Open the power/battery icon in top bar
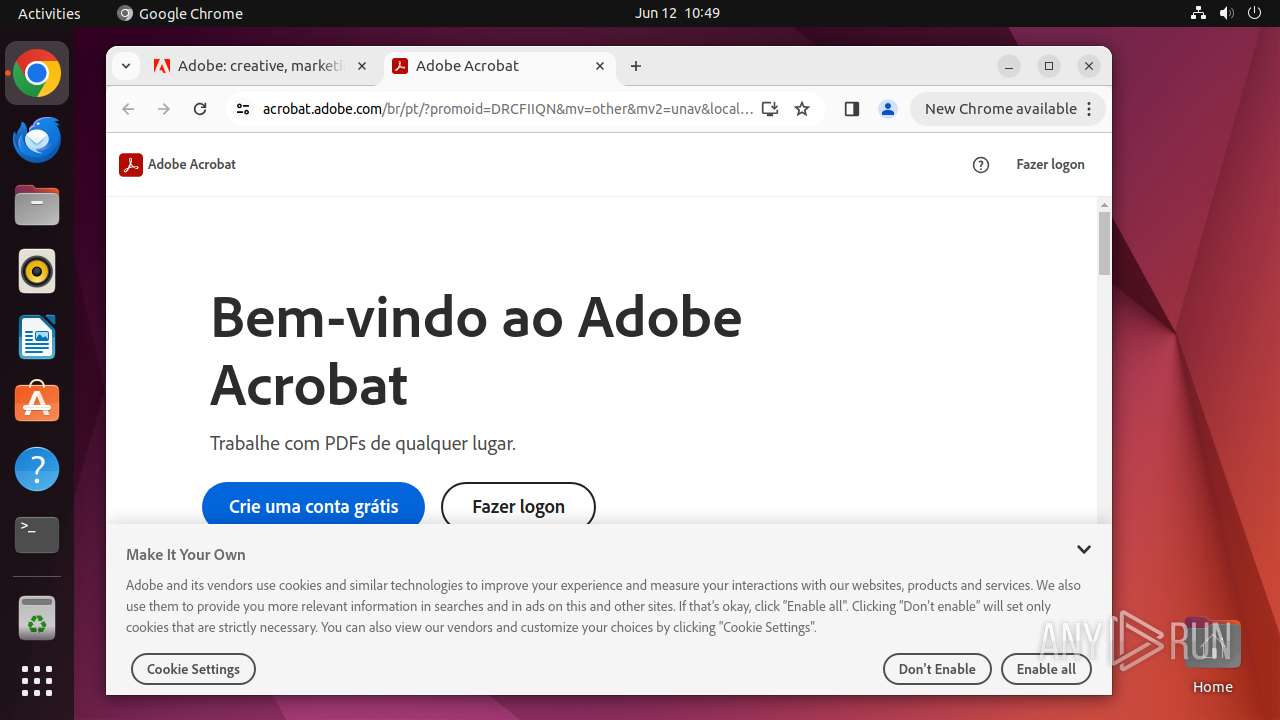The image size is (1280, 720). pos(1255,13)
